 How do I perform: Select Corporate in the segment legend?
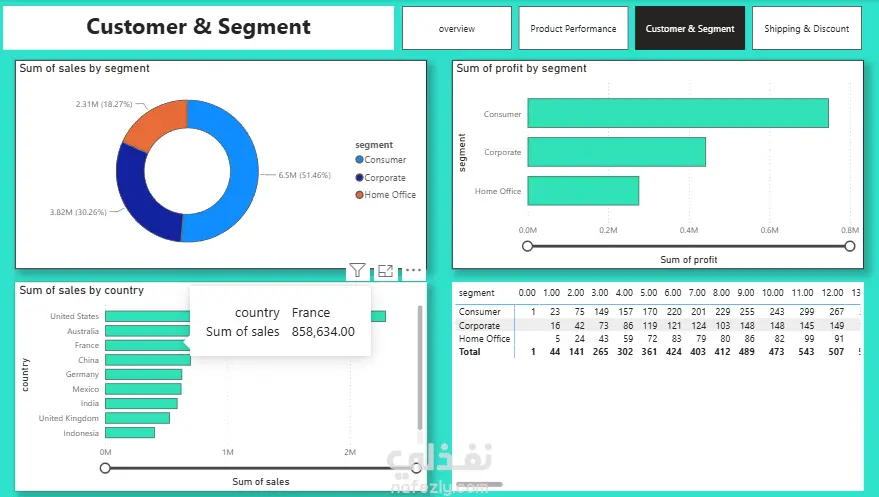click(x=381, y=178)
